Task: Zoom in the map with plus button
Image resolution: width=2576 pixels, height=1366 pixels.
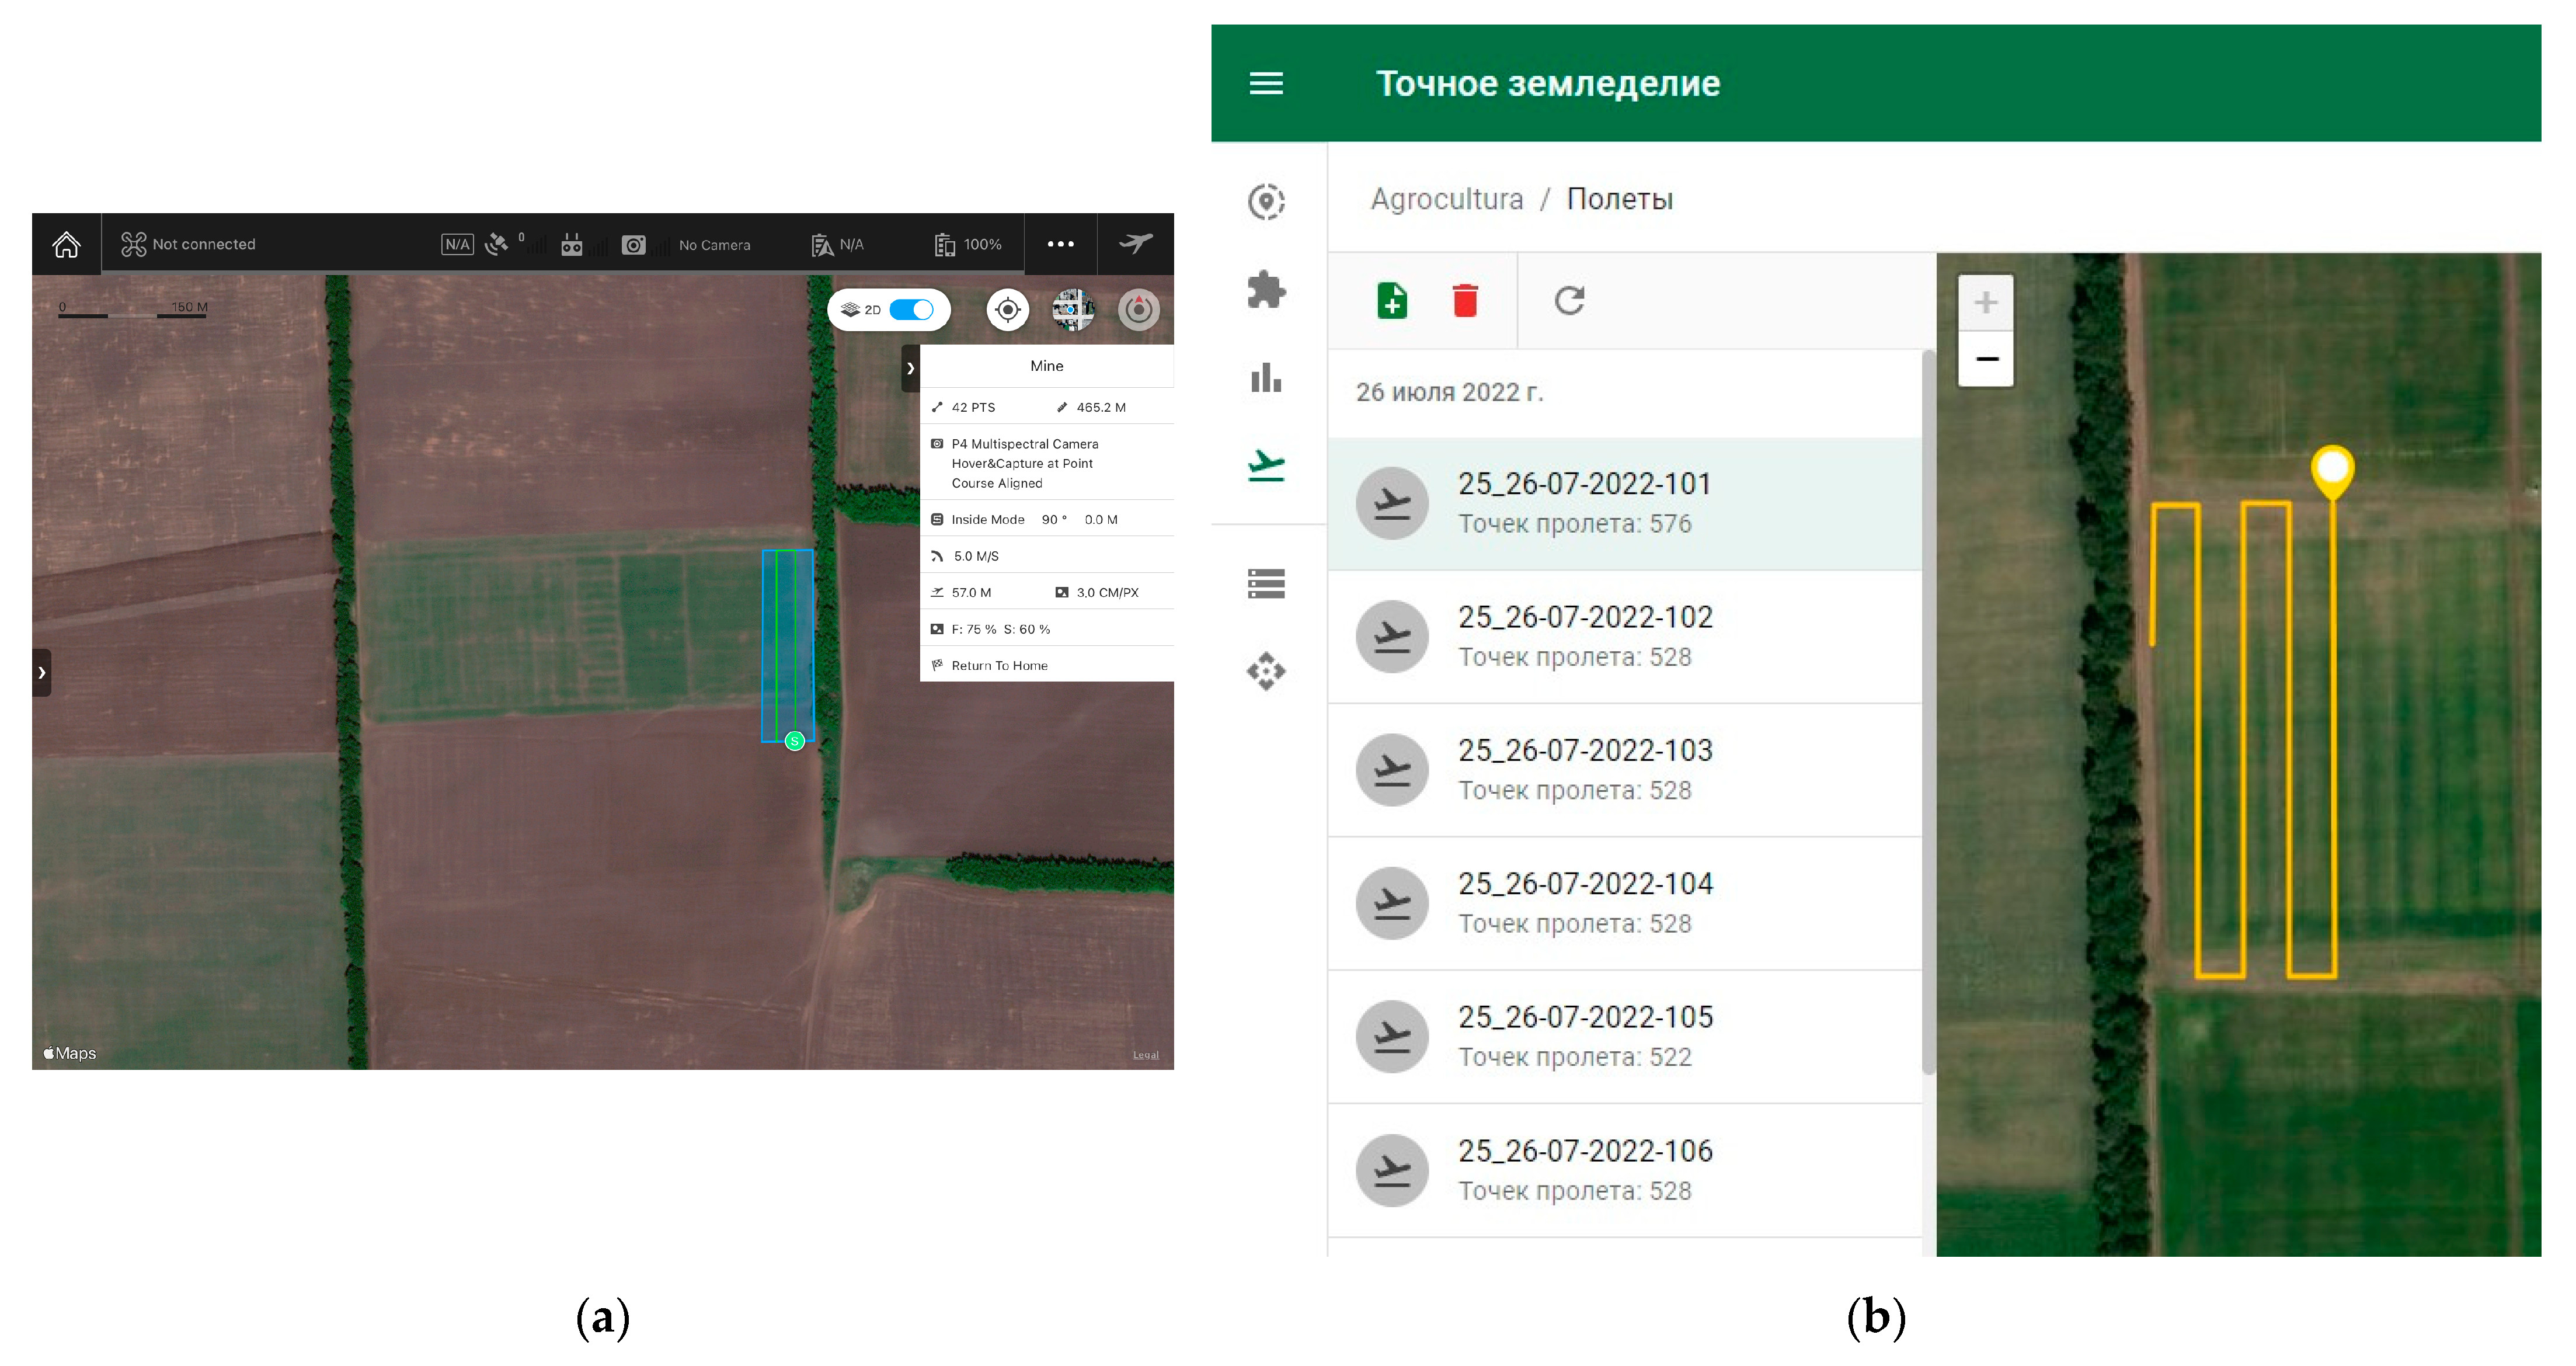Action: click(x=1985, y=302)
